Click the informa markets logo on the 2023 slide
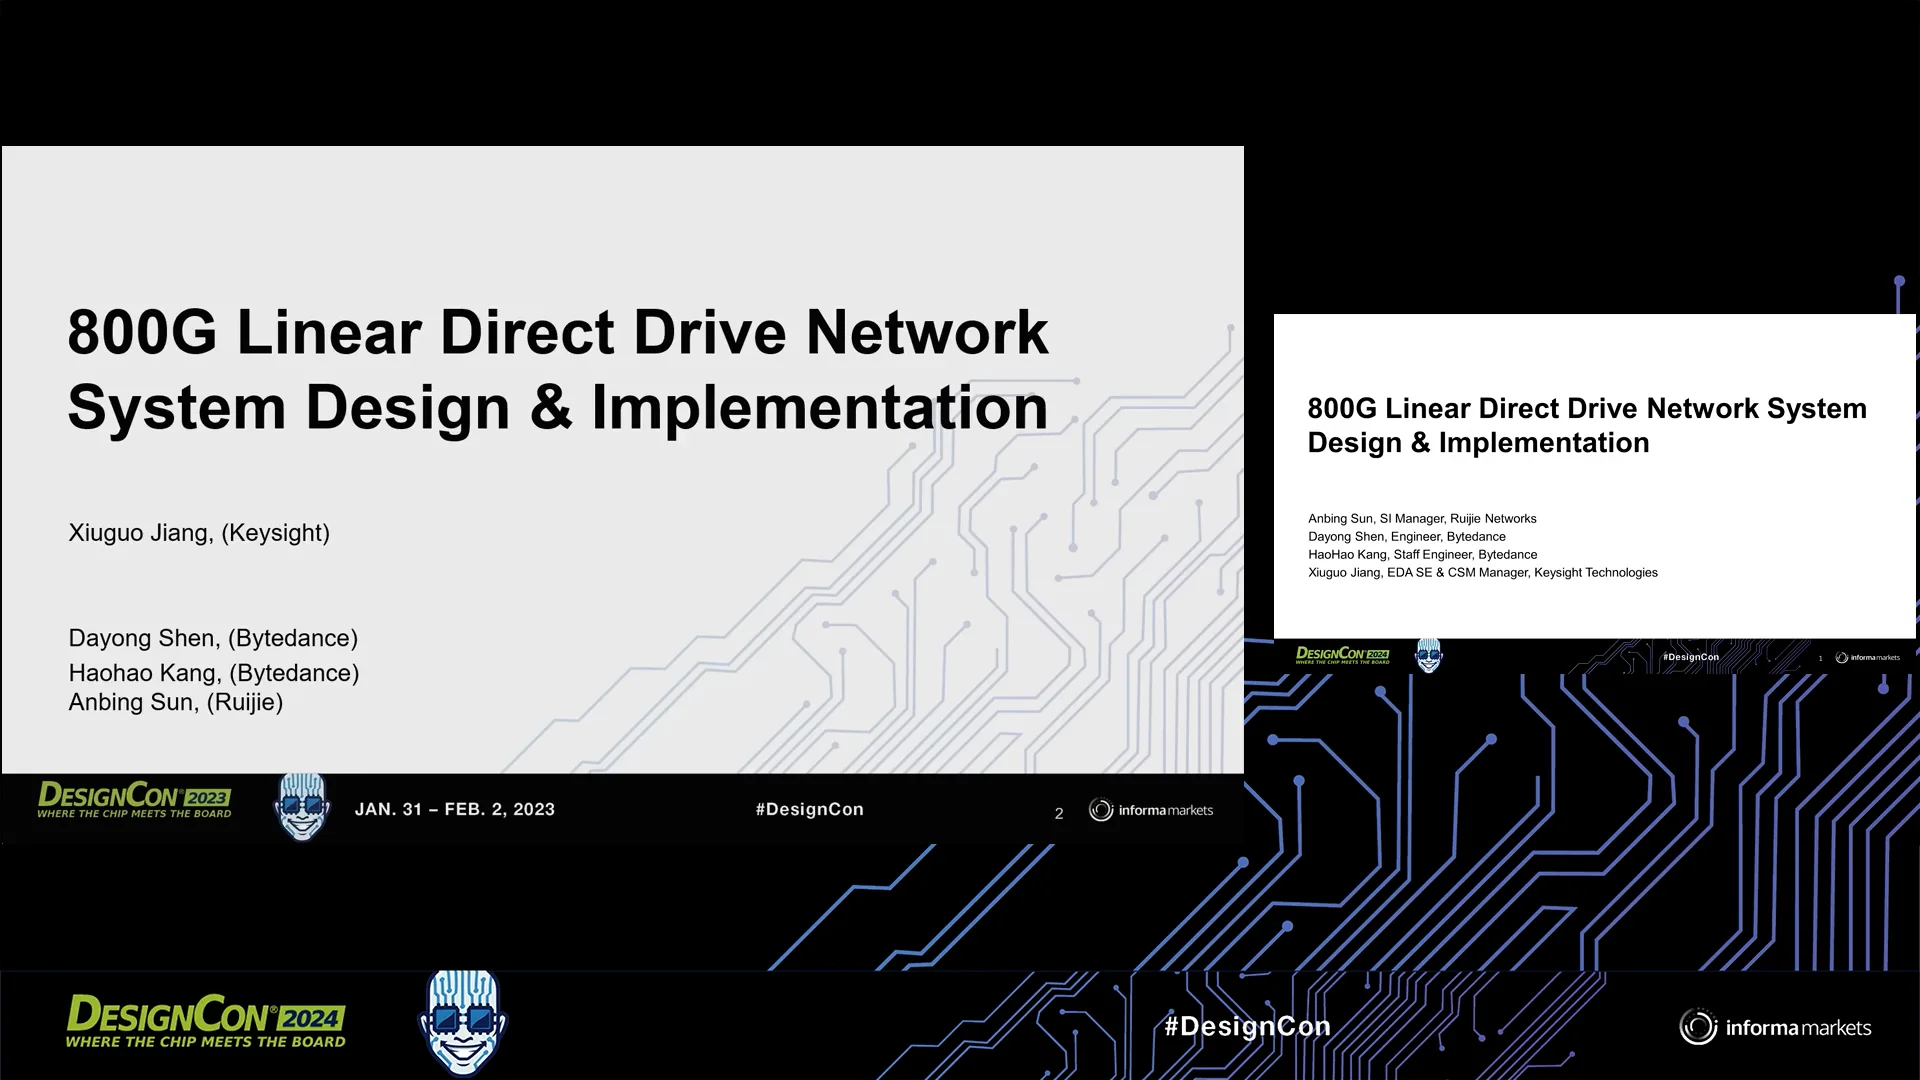This screenshot has height=1080, width=1920. coord(1151,810)
